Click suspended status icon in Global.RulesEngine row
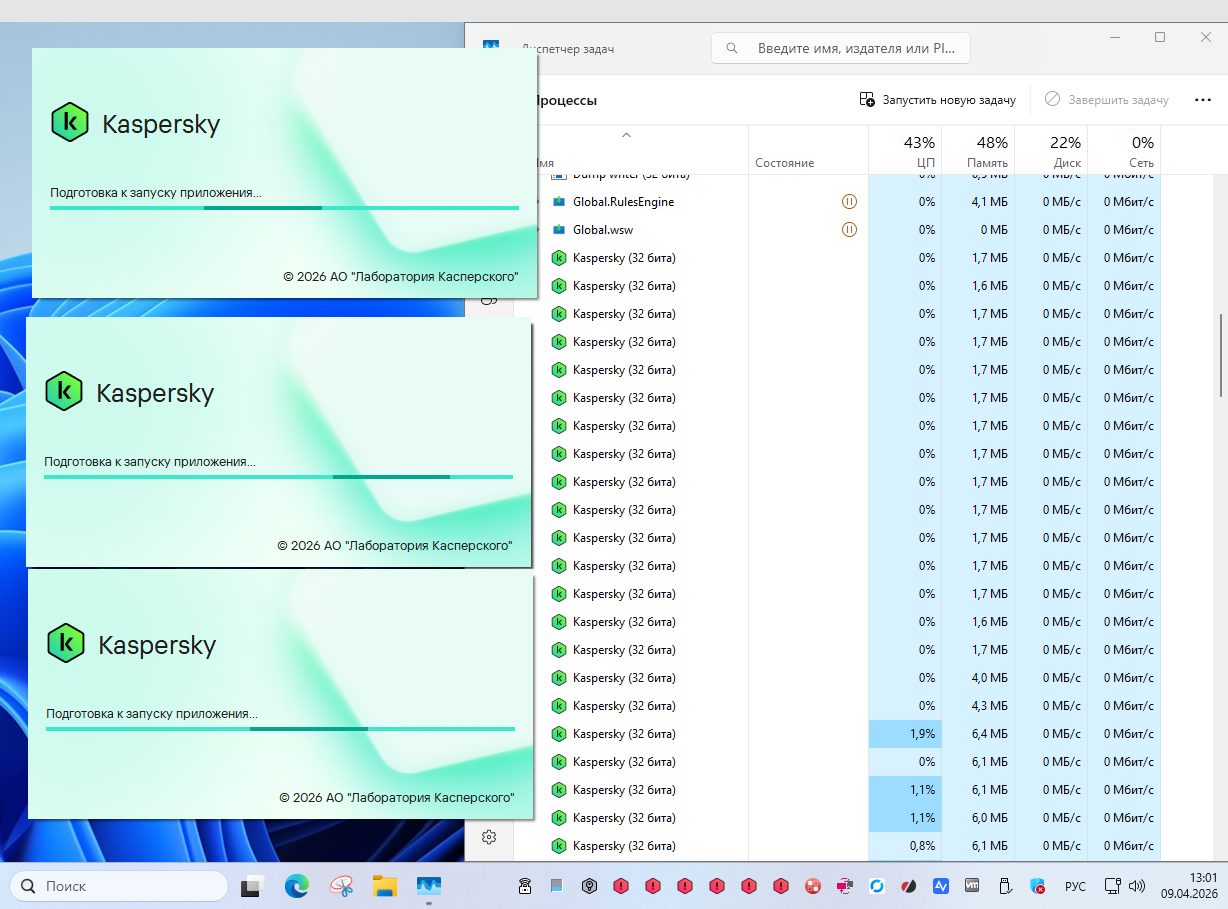Image resolution: width=1228 pixels, height=909 pixels. pyautogui.click(x=849, y=202)
